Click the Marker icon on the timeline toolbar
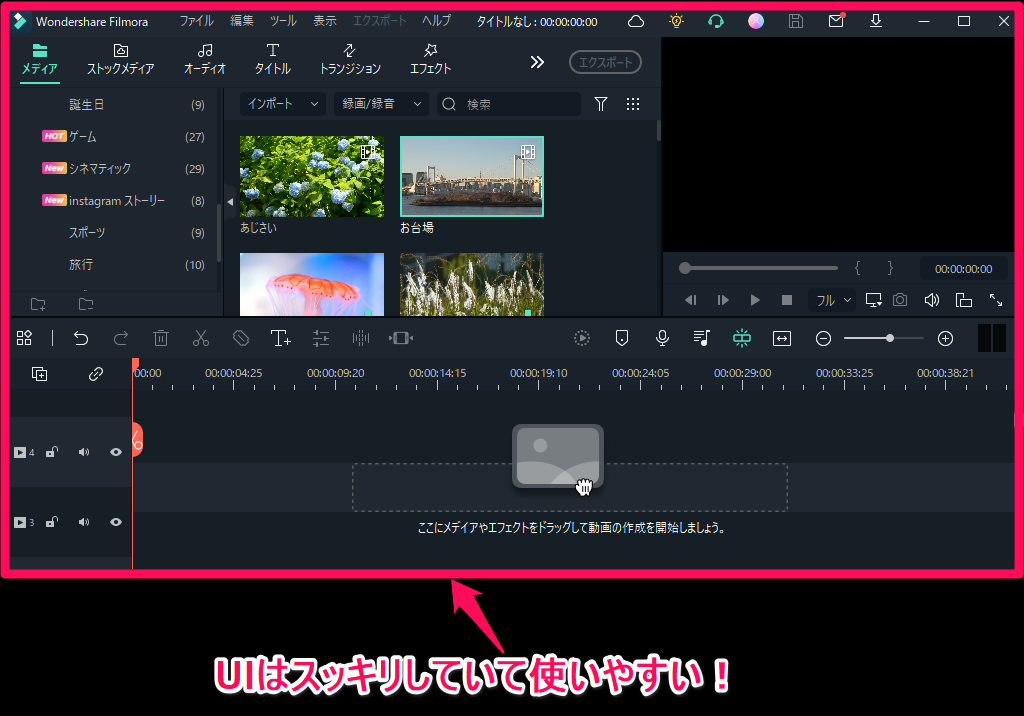Viewport: 1024px width, 716px height. point(622,338)
